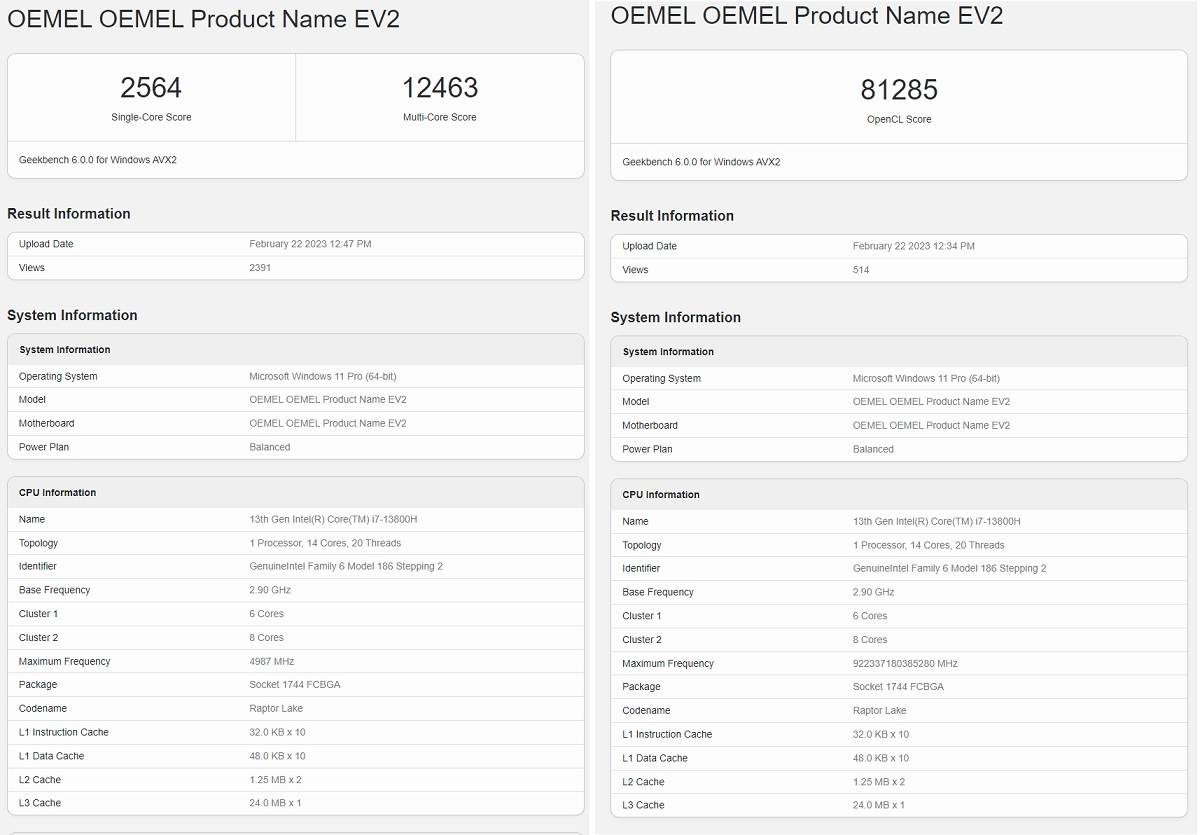The image size is (1200, 835).
Task: Select the Result Information heading
Action: click(69, 213)
